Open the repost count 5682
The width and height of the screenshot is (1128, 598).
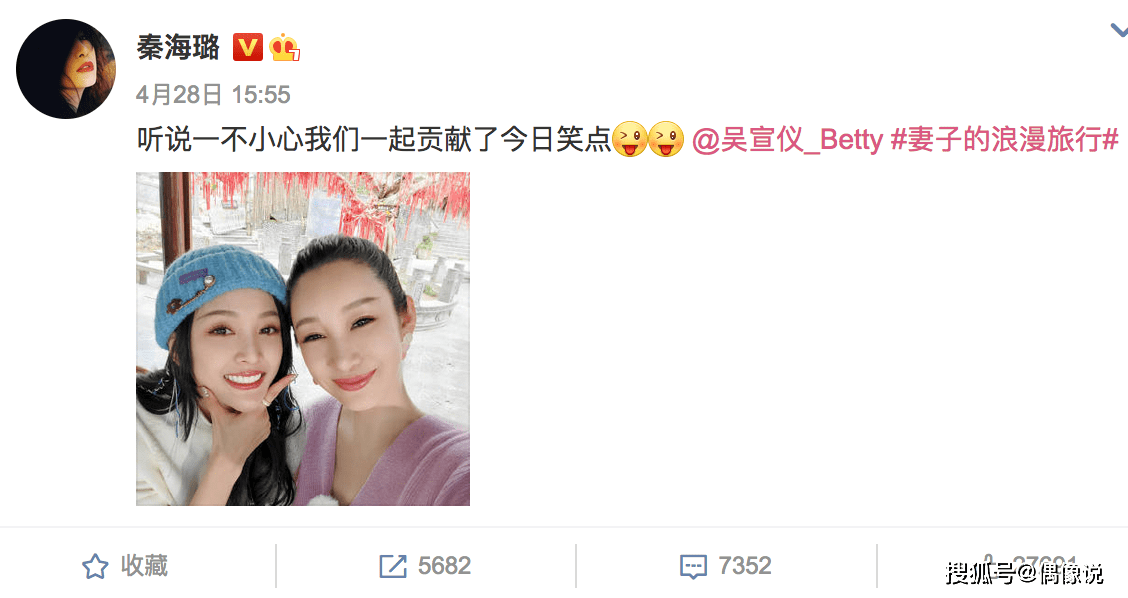click(444, 566)
